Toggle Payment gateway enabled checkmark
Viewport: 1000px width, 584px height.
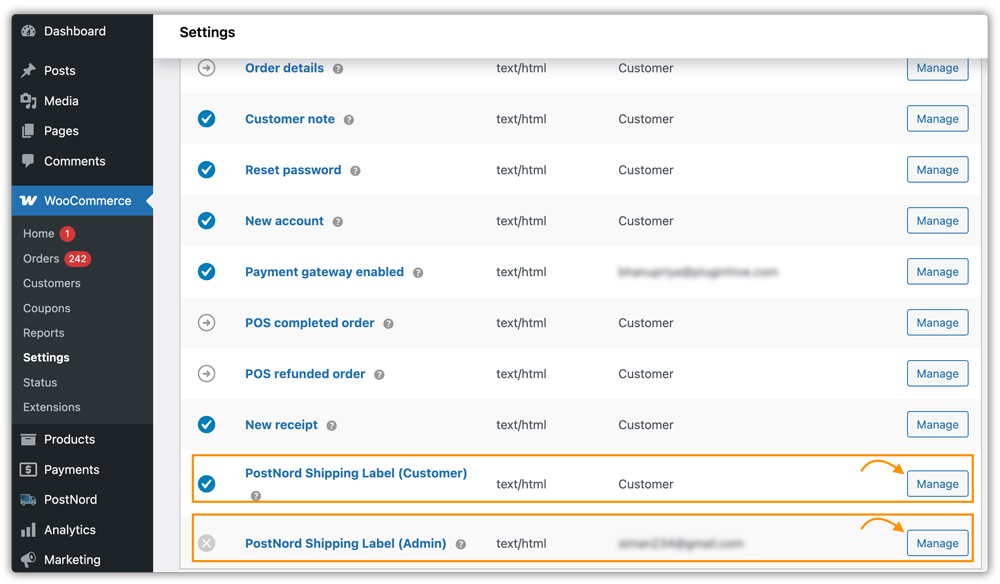click(x=206, y=272)
